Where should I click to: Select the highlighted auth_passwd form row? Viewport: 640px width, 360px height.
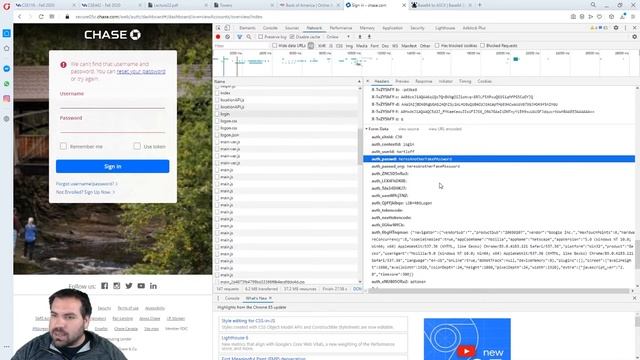pyautogui.click(x=499, y=159)
